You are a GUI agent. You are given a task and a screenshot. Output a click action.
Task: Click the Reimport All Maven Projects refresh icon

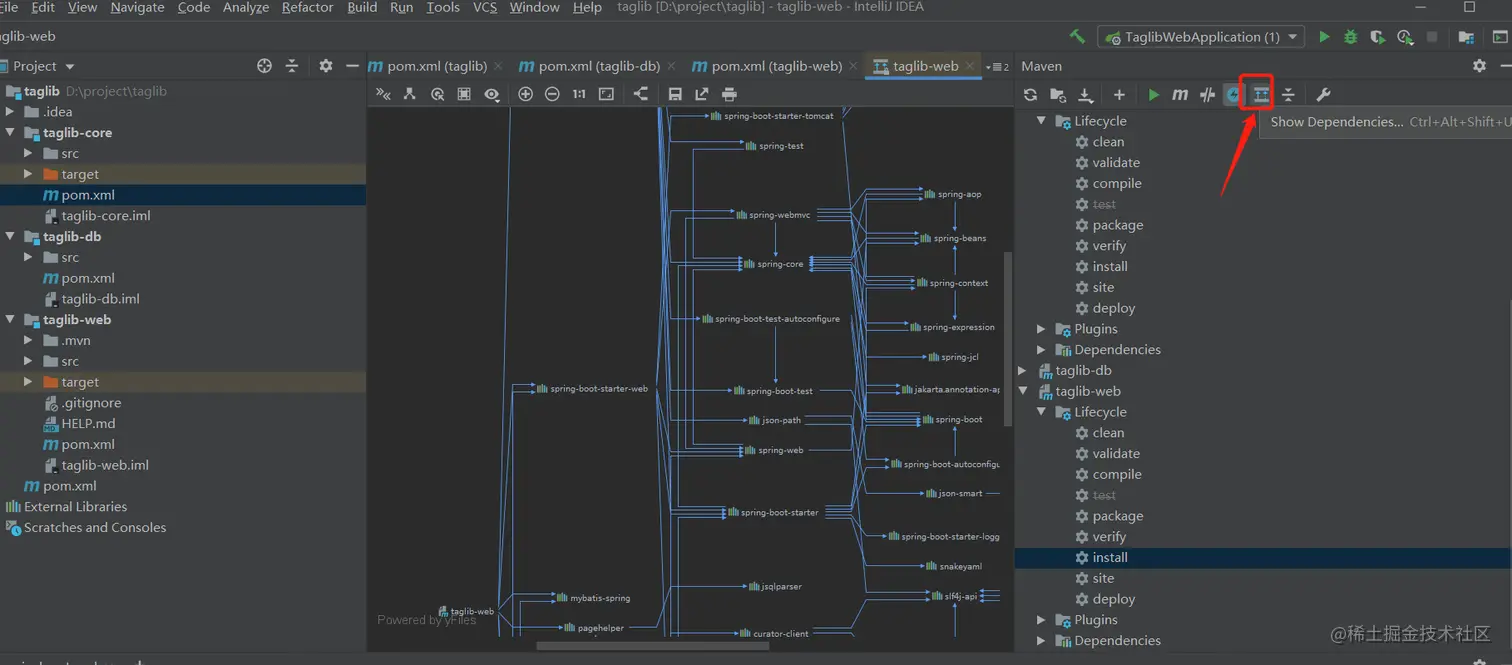point(1030,94)
